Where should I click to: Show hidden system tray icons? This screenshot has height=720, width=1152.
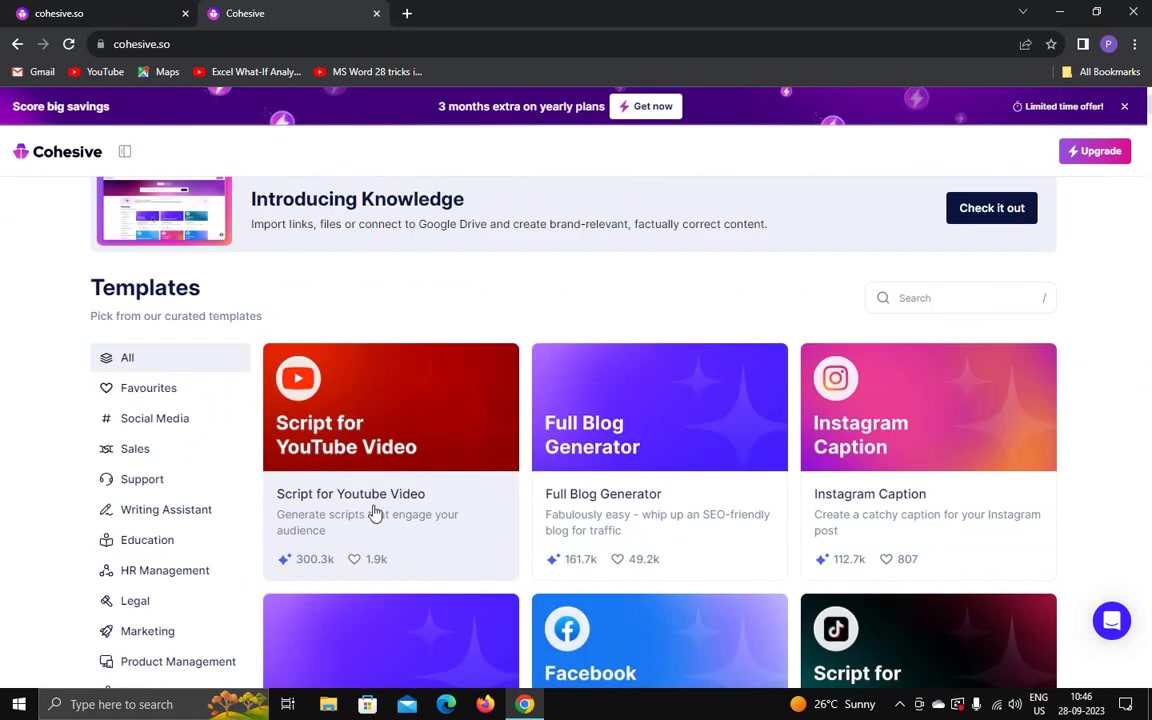(899, 704)
